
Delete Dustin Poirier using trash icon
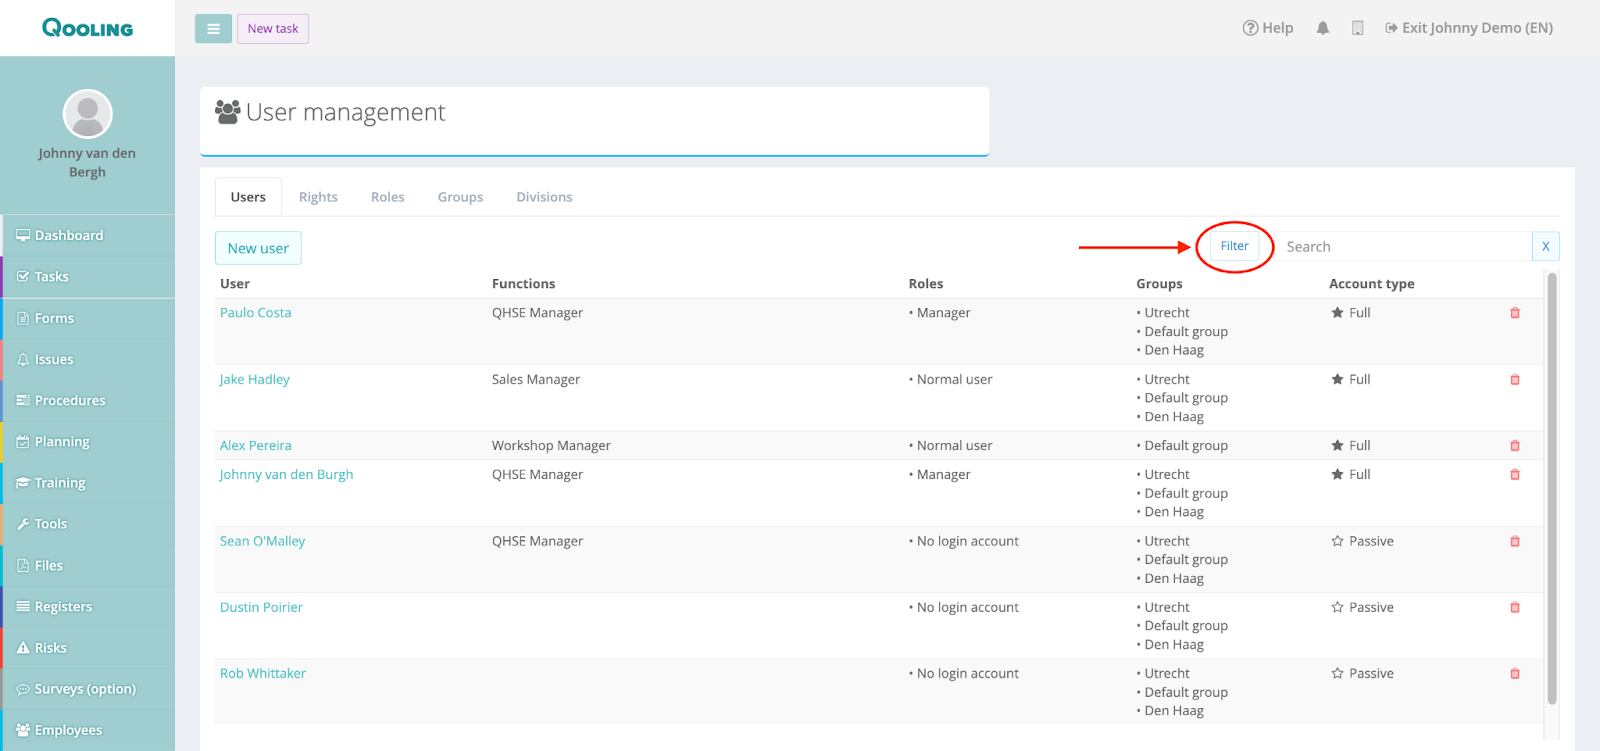pyautogui.click(x=1515, y=607)
